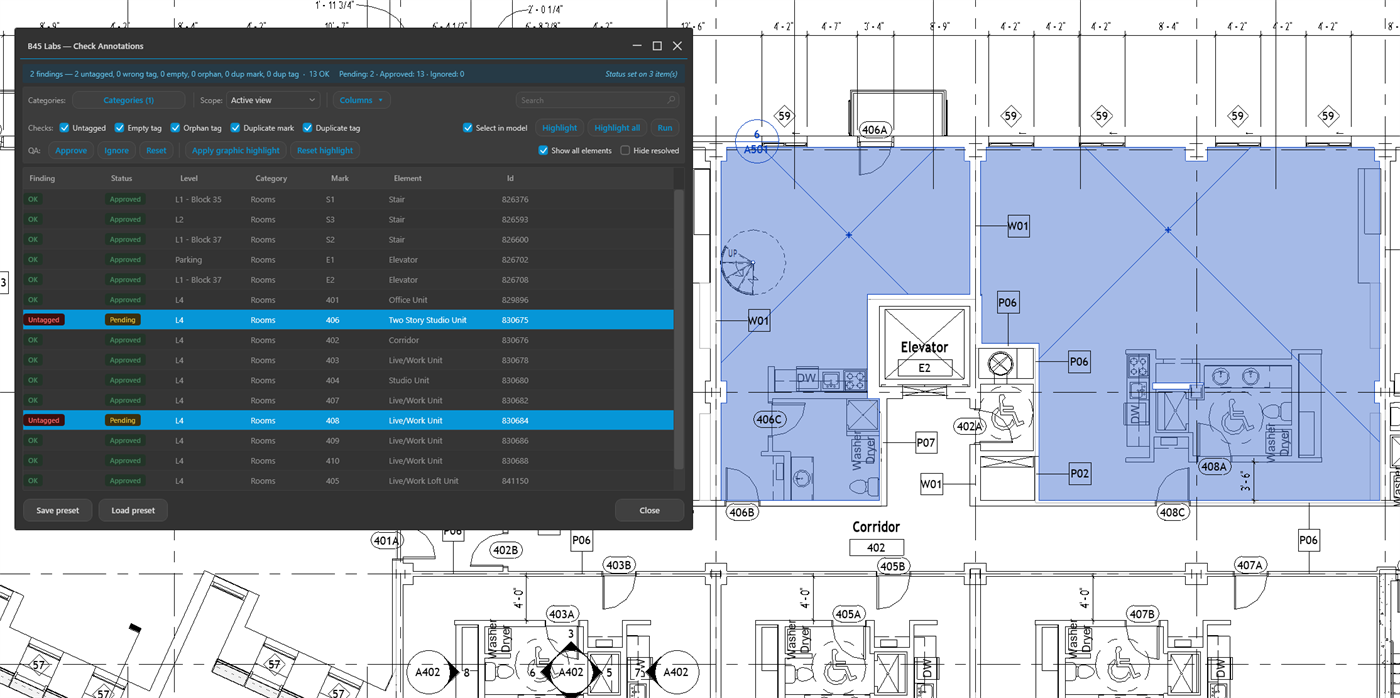Click Apply graphic highlight
Screen dimensions: 1400x698
click(236, 151)
